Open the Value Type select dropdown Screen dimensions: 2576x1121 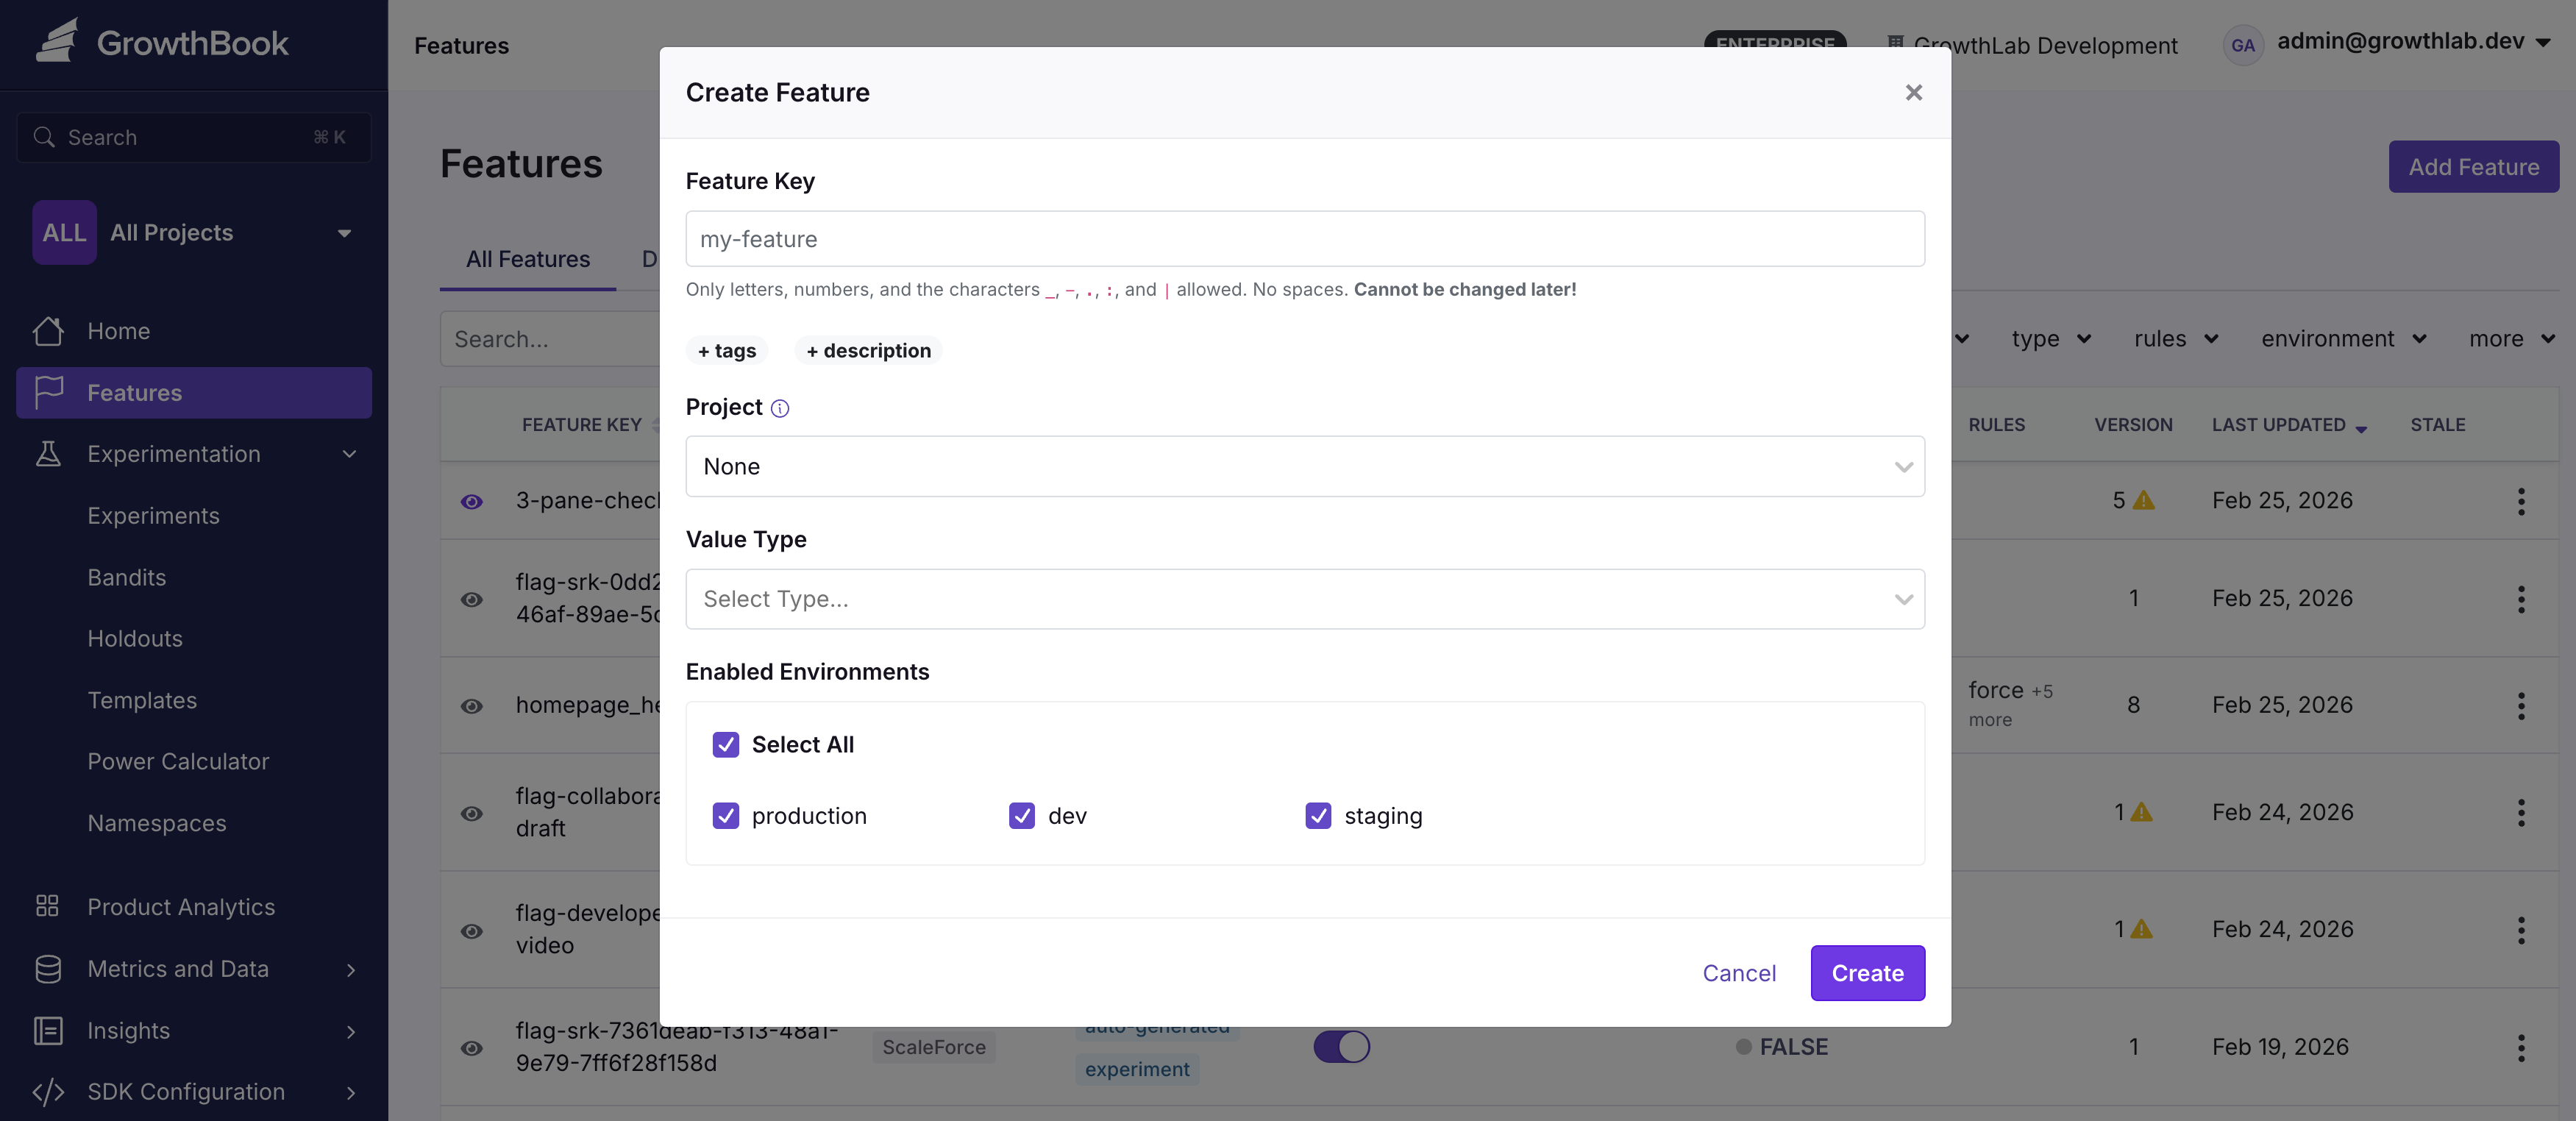tap(1304, 598)
